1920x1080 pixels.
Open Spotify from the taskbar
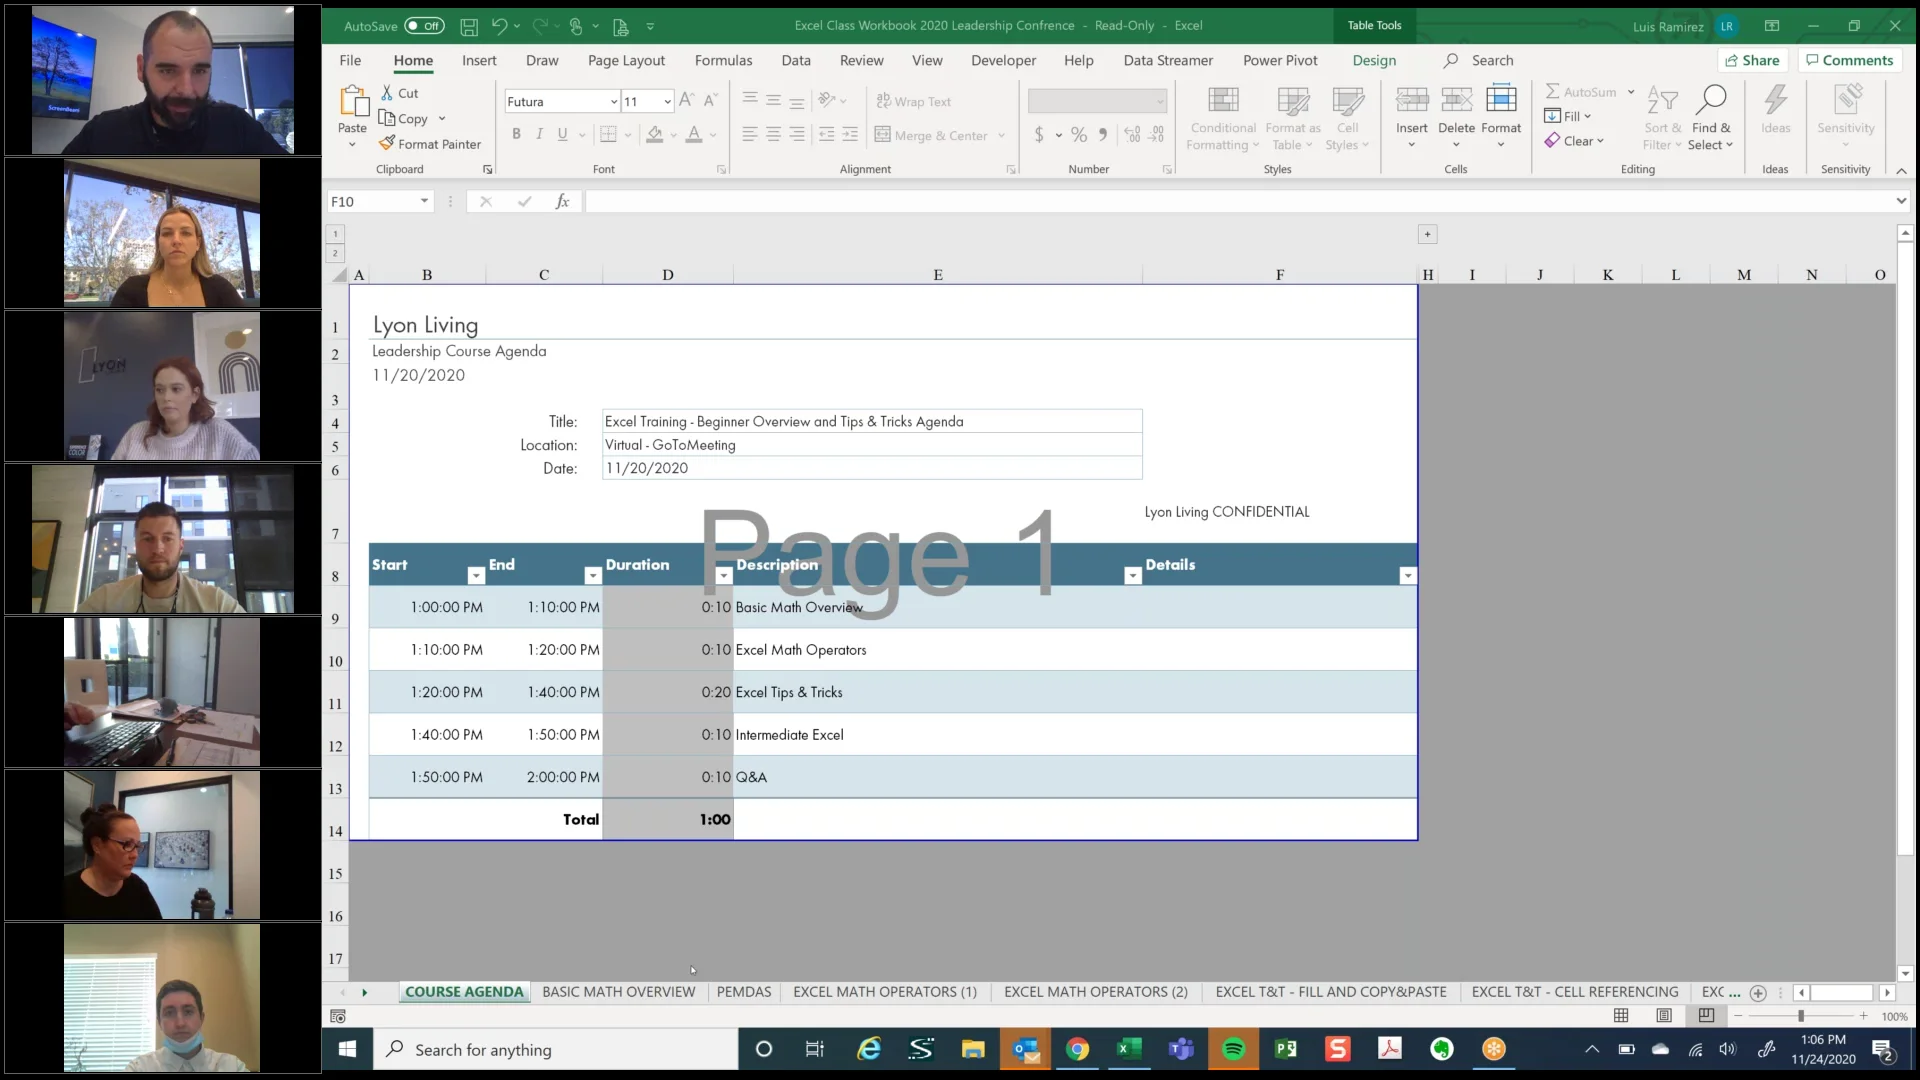click(1234, 1049)
